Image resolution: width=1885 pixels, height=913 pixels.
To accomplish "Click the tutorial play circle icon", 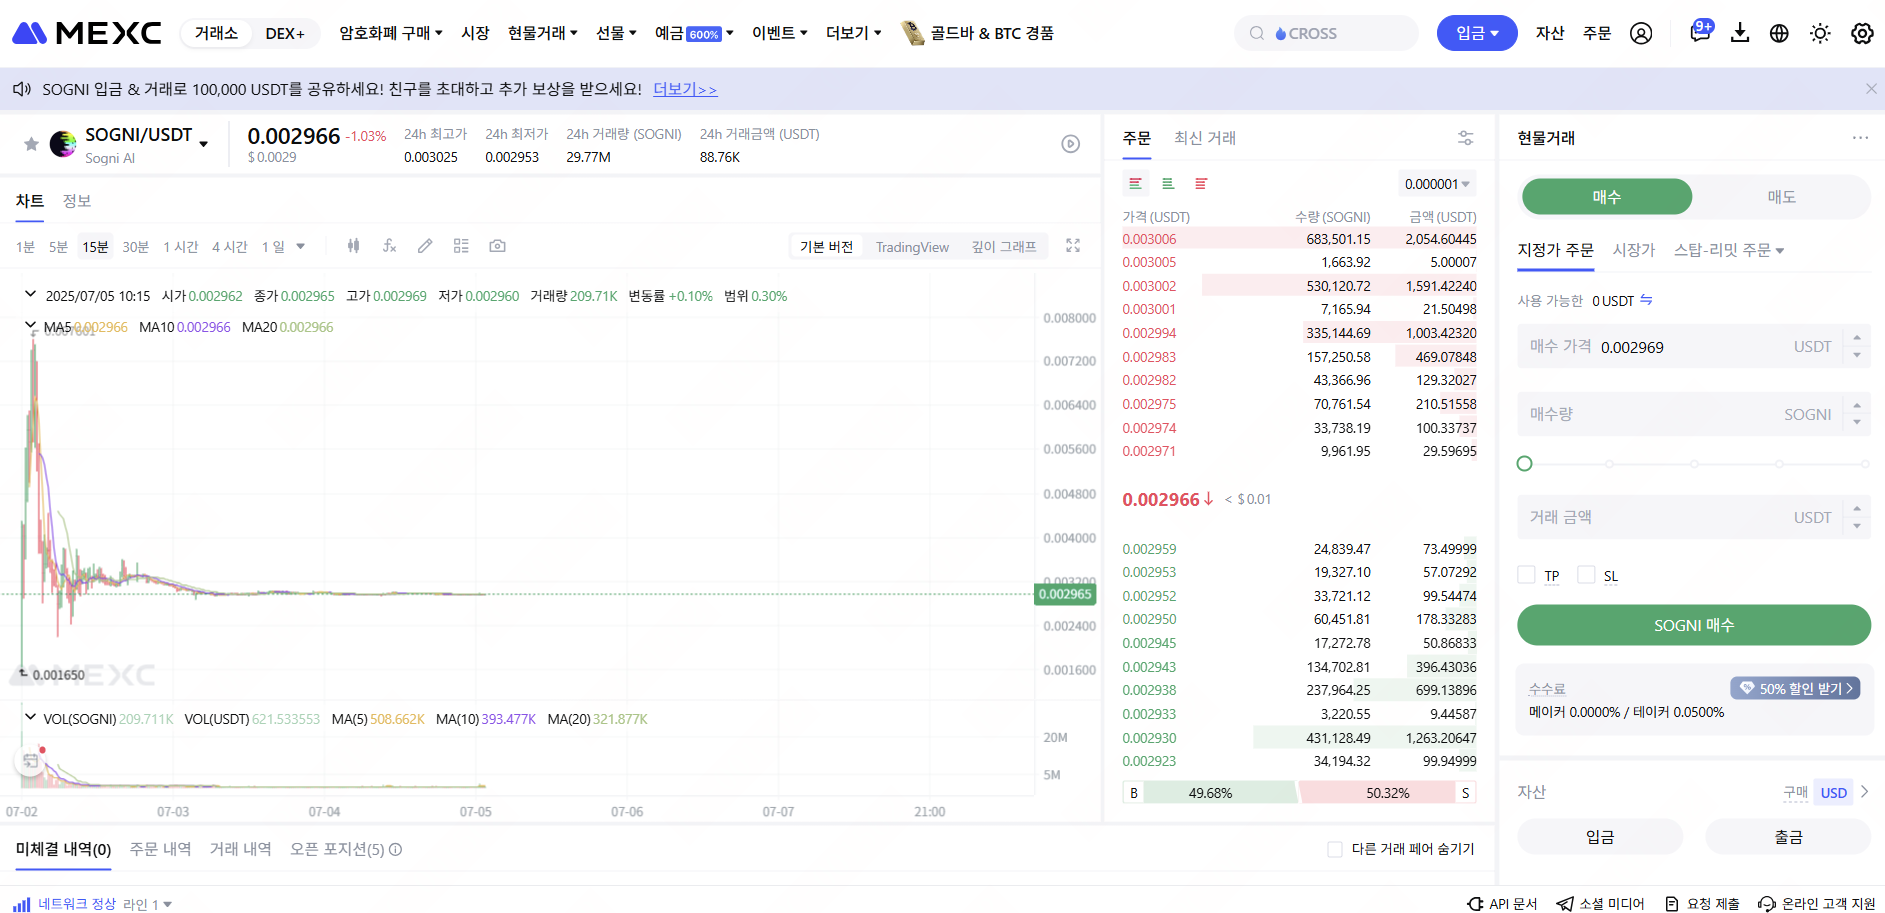I will pos(1071,144).
